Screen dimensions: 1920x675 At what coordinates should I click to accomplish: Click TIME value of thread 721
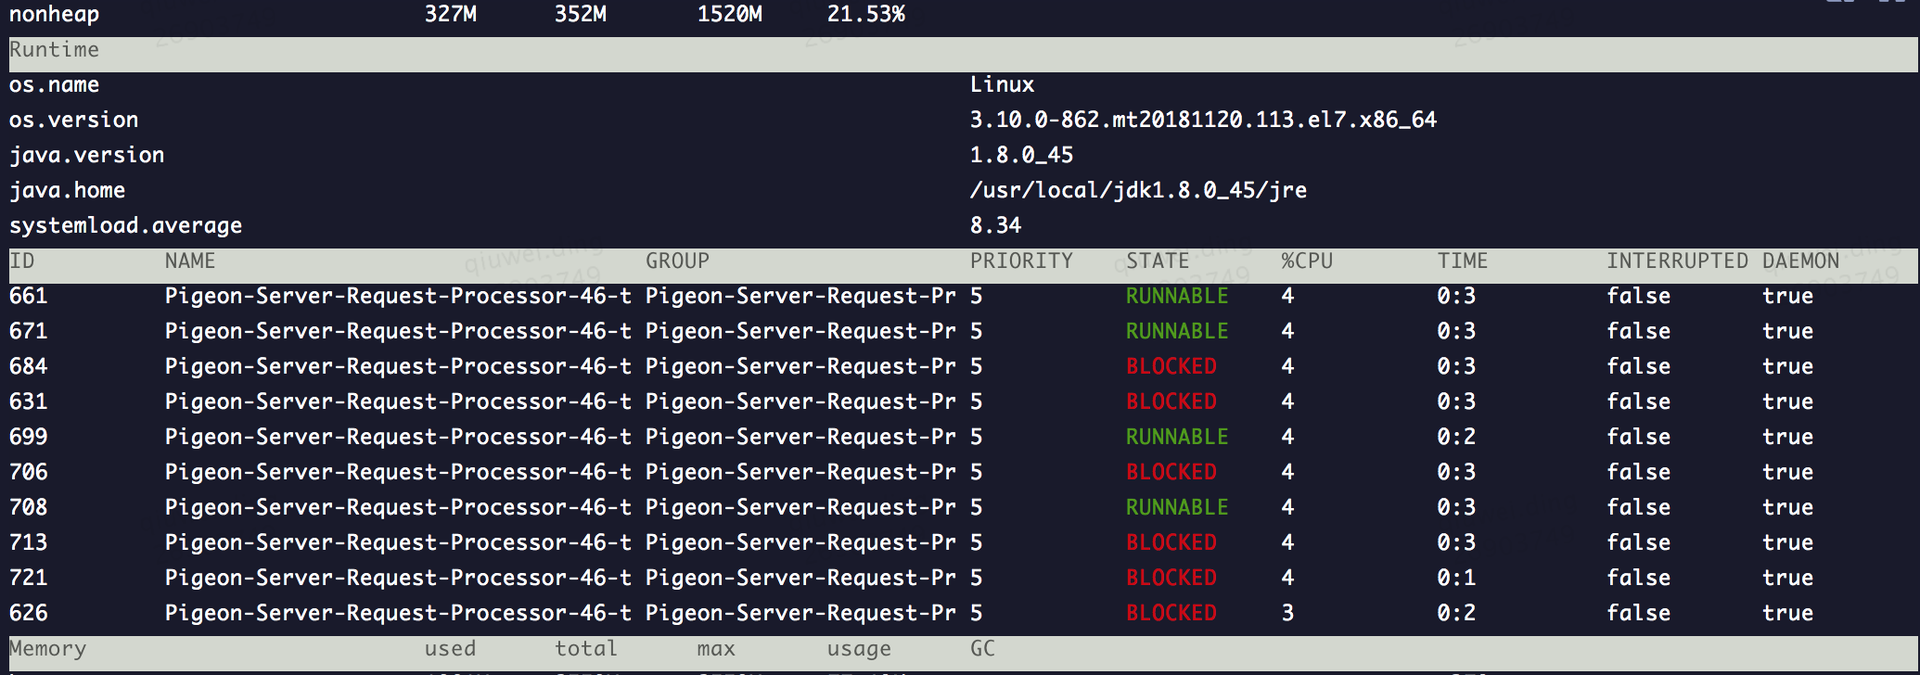coord(1456,578)
